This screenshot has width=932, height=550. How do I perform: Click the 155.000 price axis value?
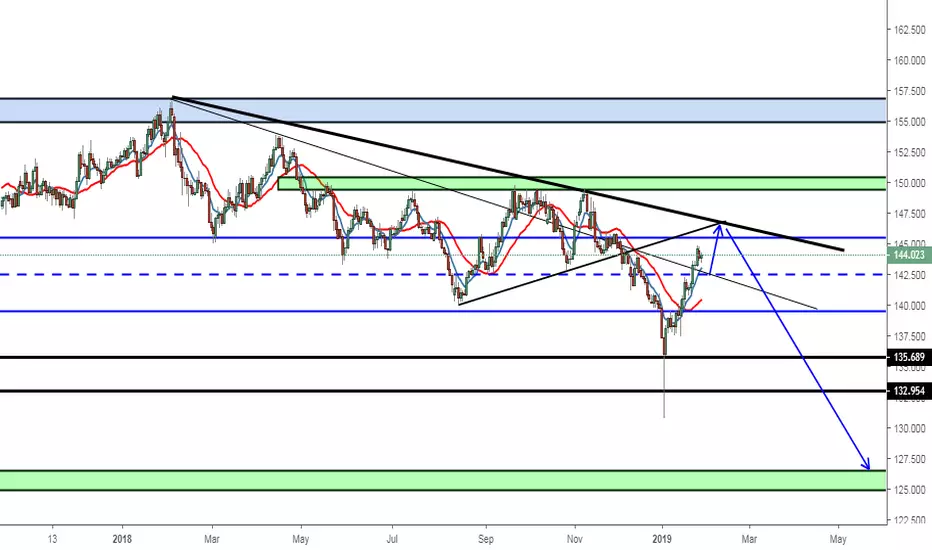point(909,122)
